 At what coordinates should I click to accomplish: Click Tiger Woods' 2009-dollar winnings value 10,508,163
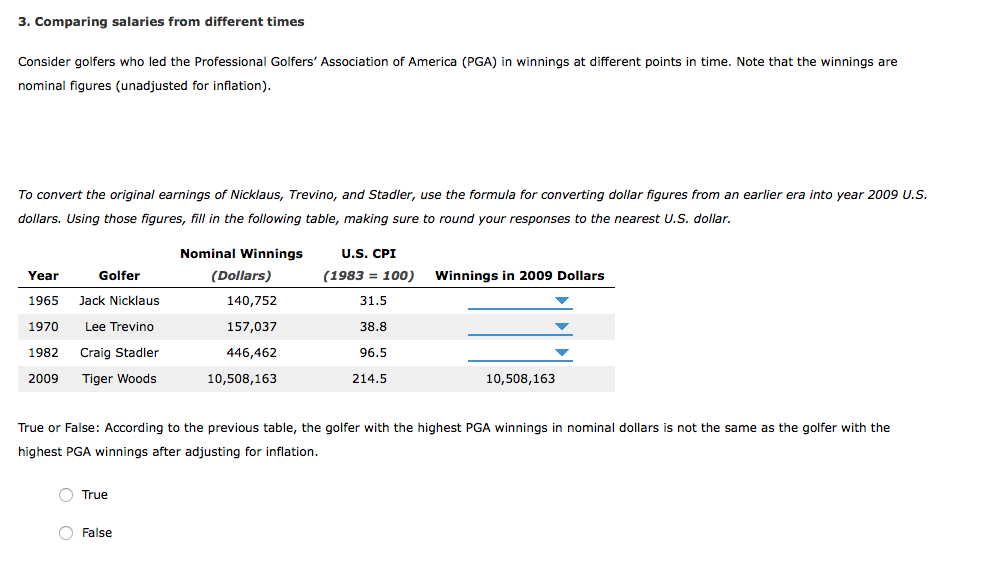(520, 379)
